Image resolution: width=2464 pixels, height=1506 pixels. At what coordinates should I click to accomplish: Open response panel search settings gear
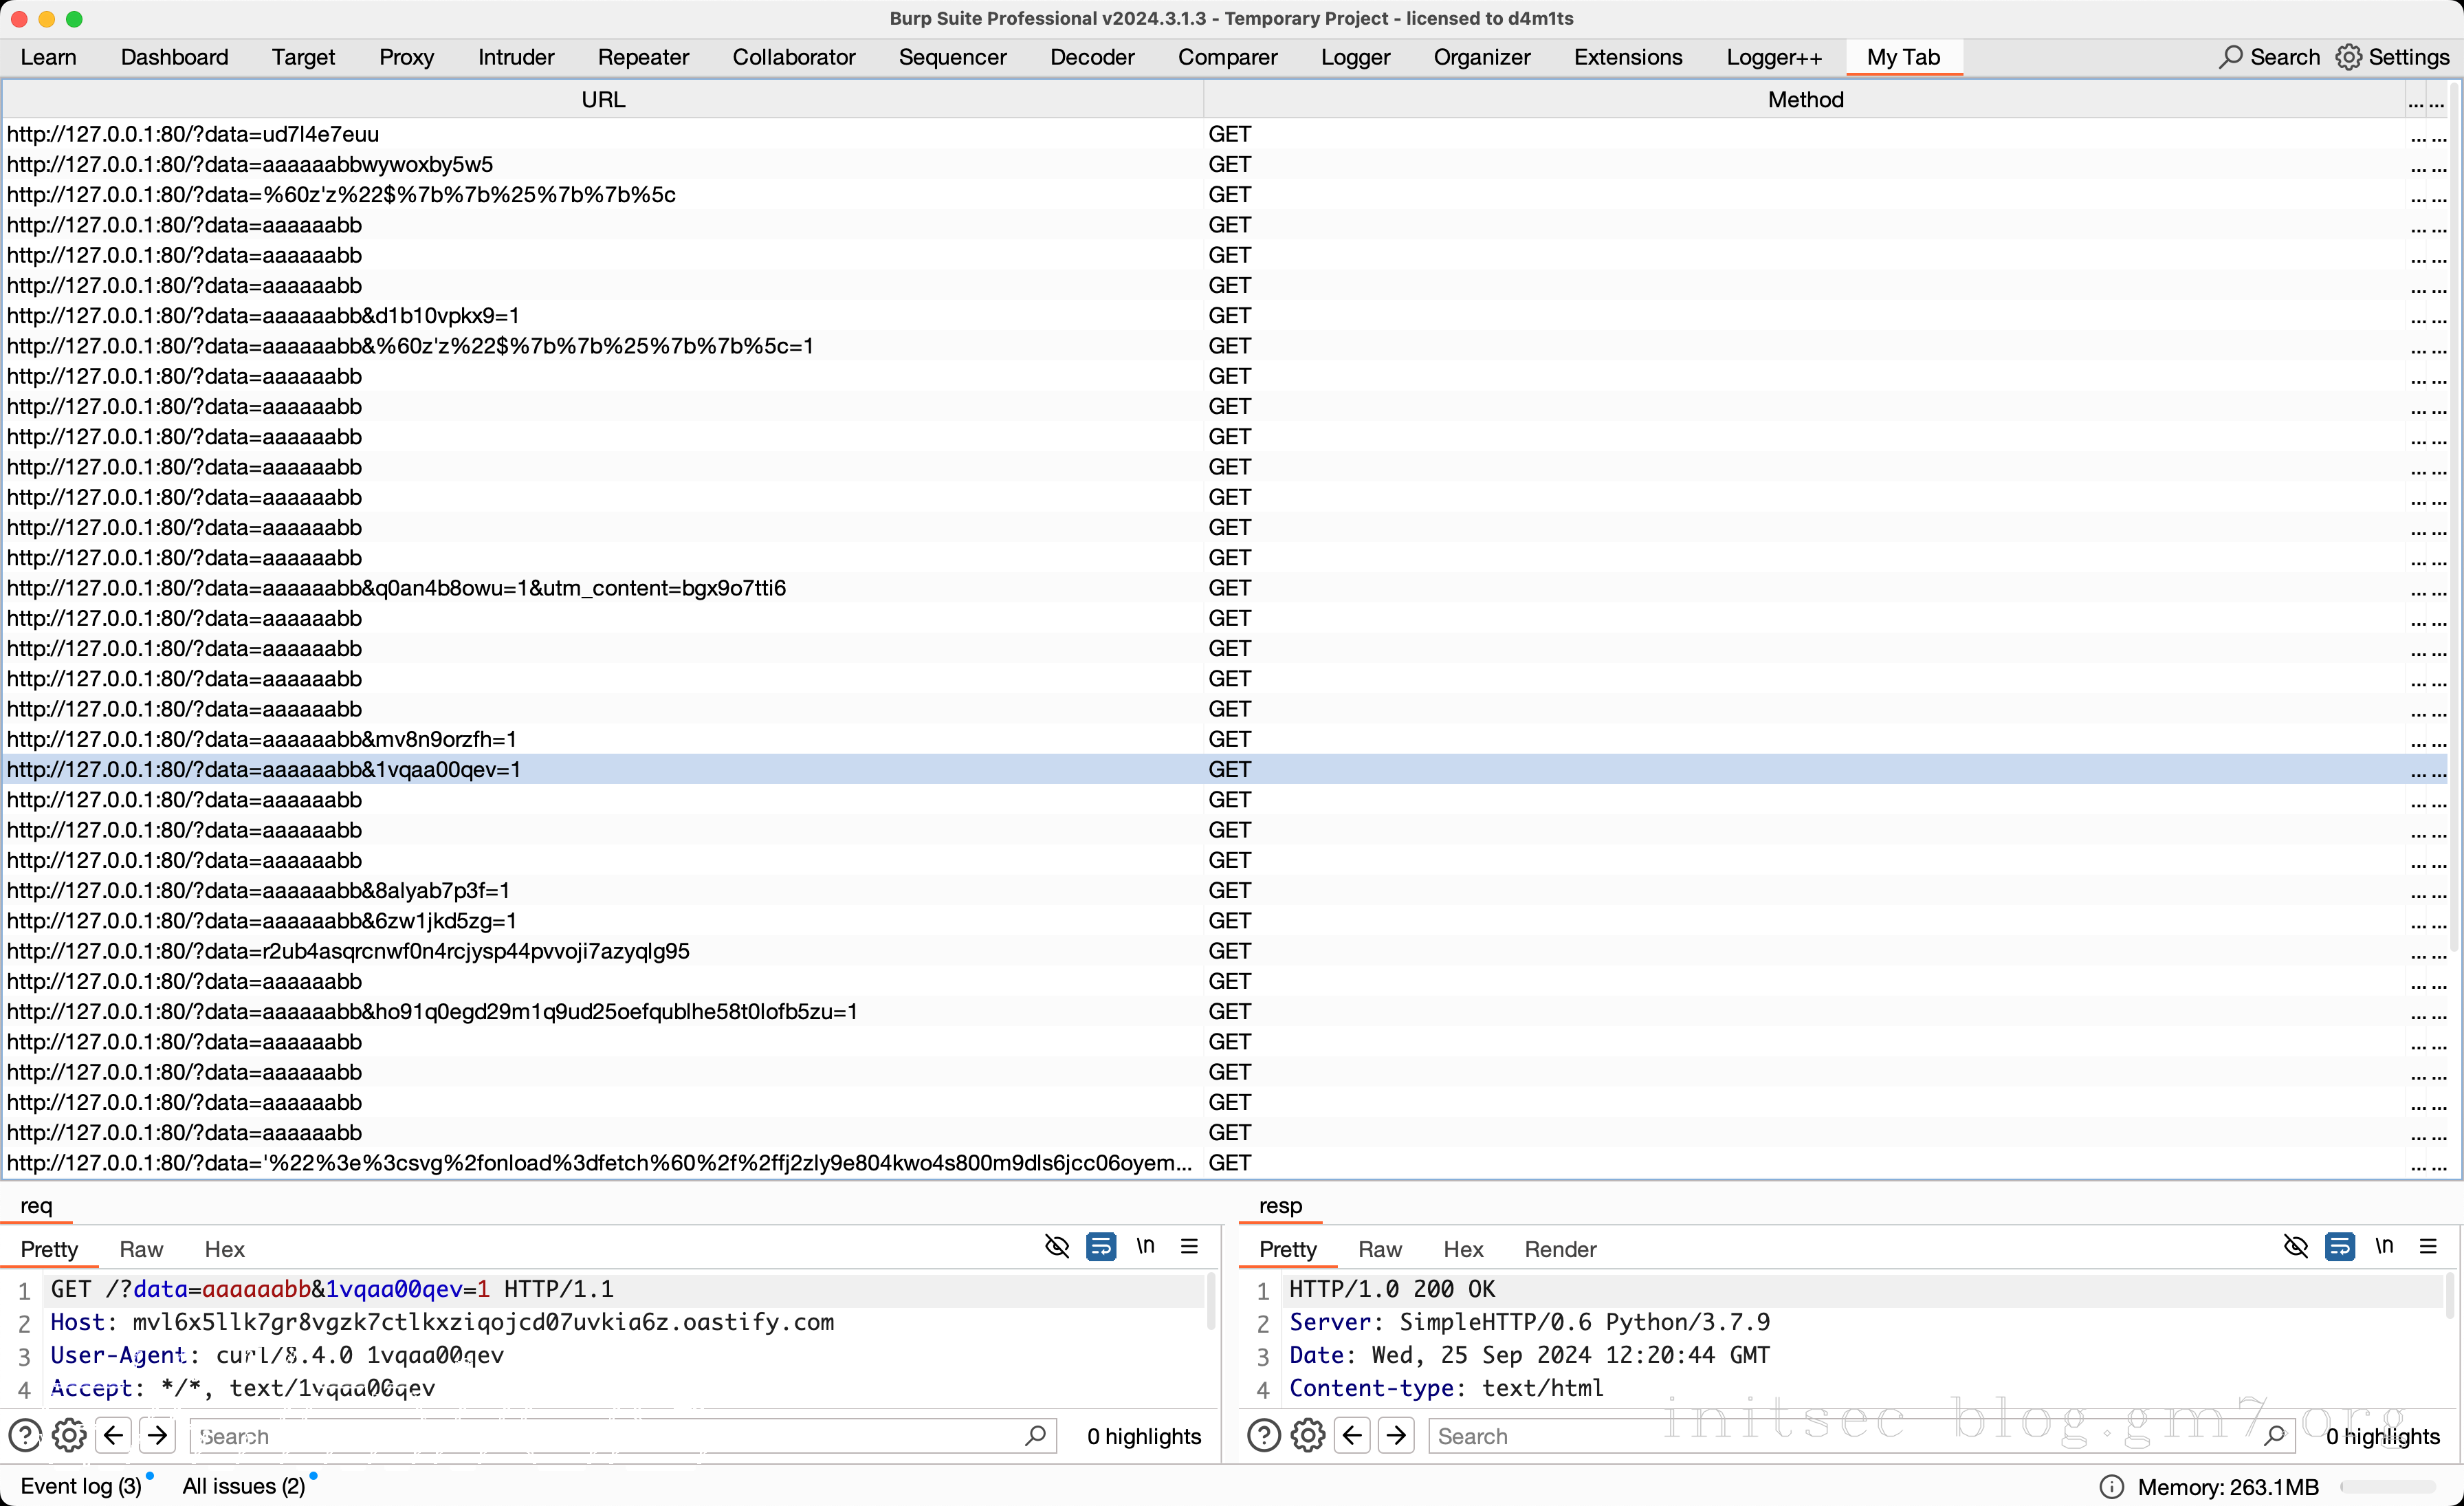pyautogui.click(x=1308, y=1436)
